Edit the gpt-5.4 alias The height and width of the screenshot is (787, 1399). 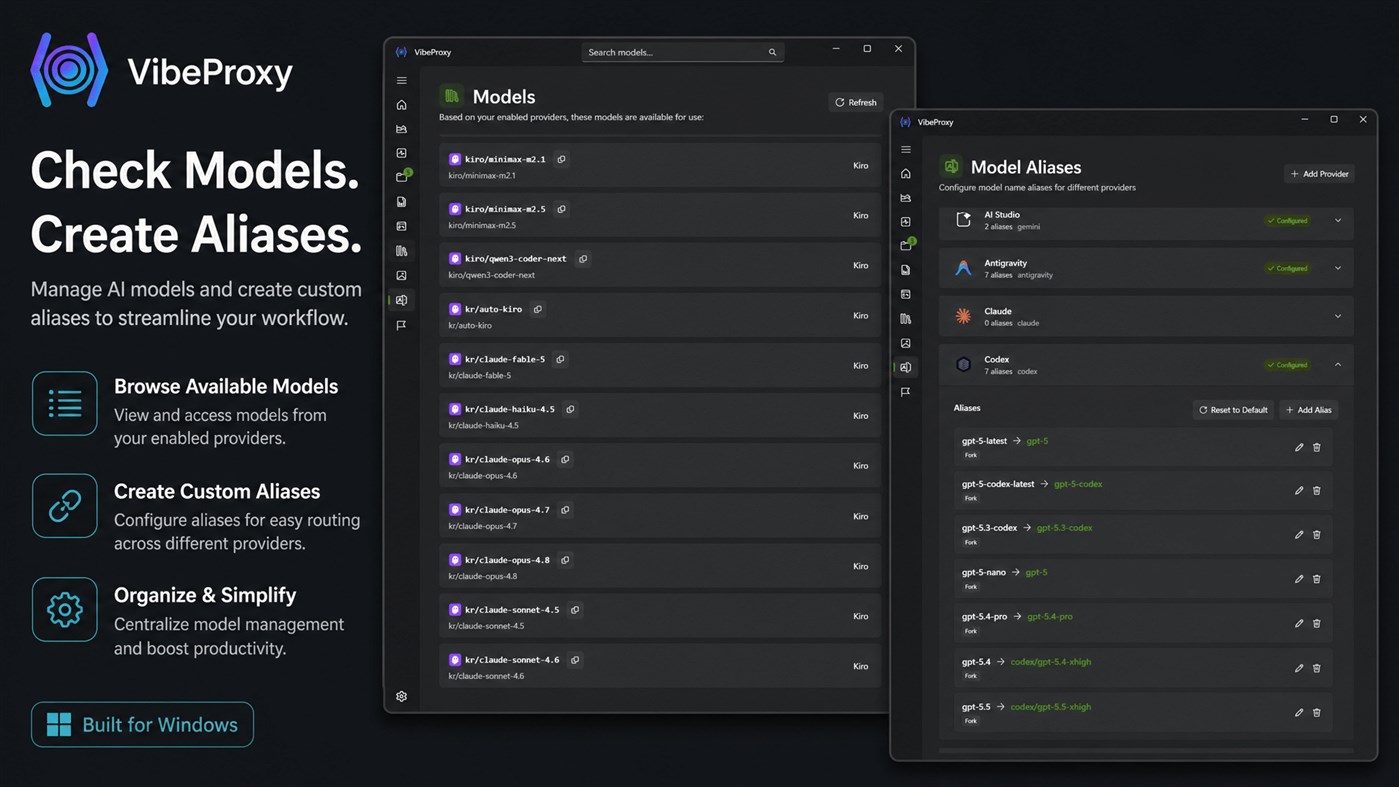click(1299, 668)
